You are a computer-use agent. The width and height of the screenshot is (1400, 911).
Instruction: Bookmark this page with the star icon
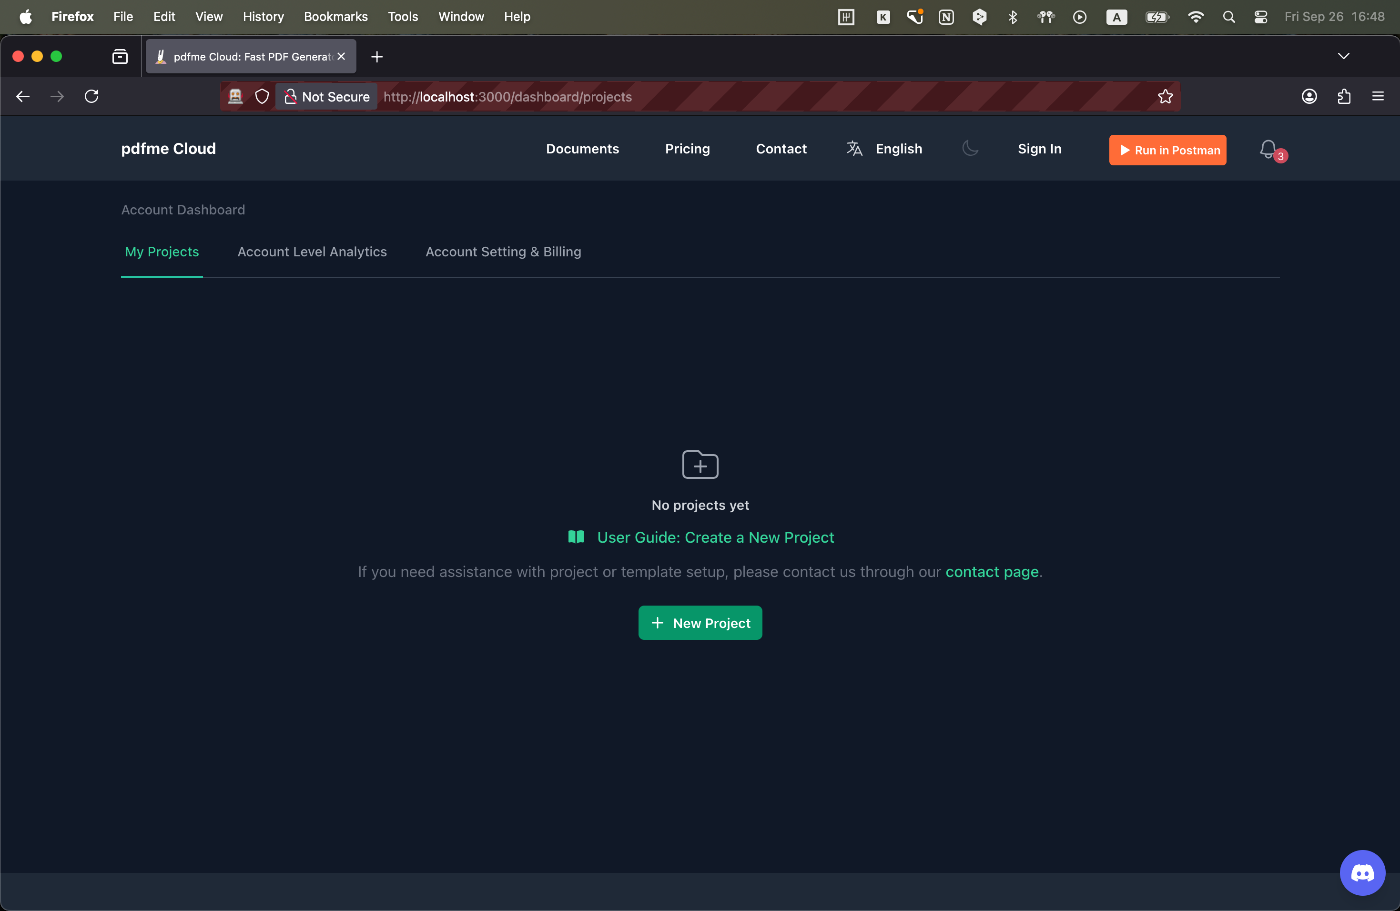click(1165, 97)
